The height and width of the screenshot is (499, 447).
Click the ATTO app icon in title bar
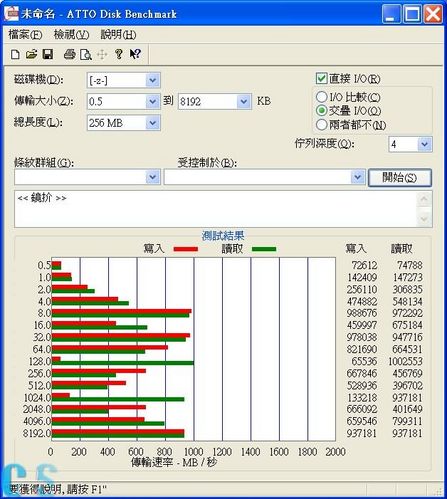pyautogui.click(x=12, y=14)
